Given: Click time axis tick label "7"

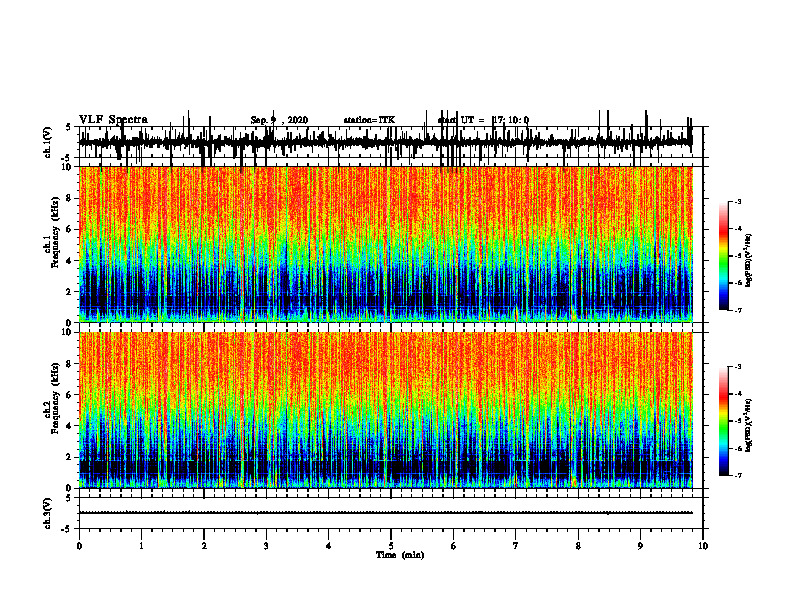Looking at the screenshot, I should tap(516, 546).
